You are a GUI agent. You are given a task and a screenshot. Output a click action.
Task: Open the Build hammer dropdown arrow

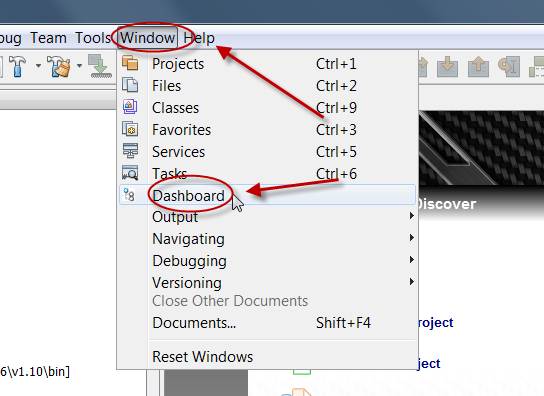(x=38, y=66)
